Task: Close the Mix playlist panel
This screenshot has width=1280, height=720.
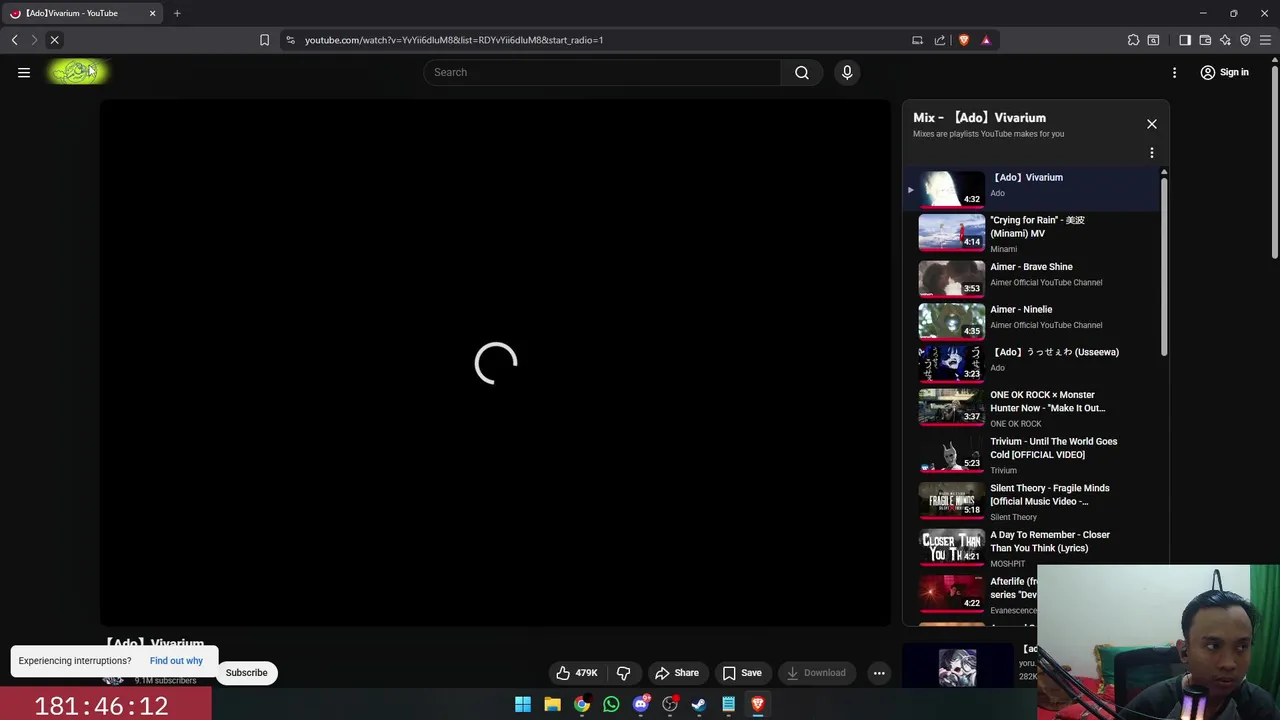Action: 1152,124
